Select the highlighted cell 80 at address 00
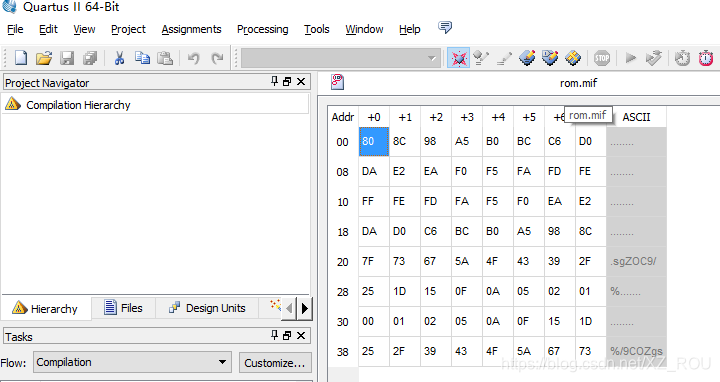The width and height of the screenshot is (720, 382). click(374, 141)
